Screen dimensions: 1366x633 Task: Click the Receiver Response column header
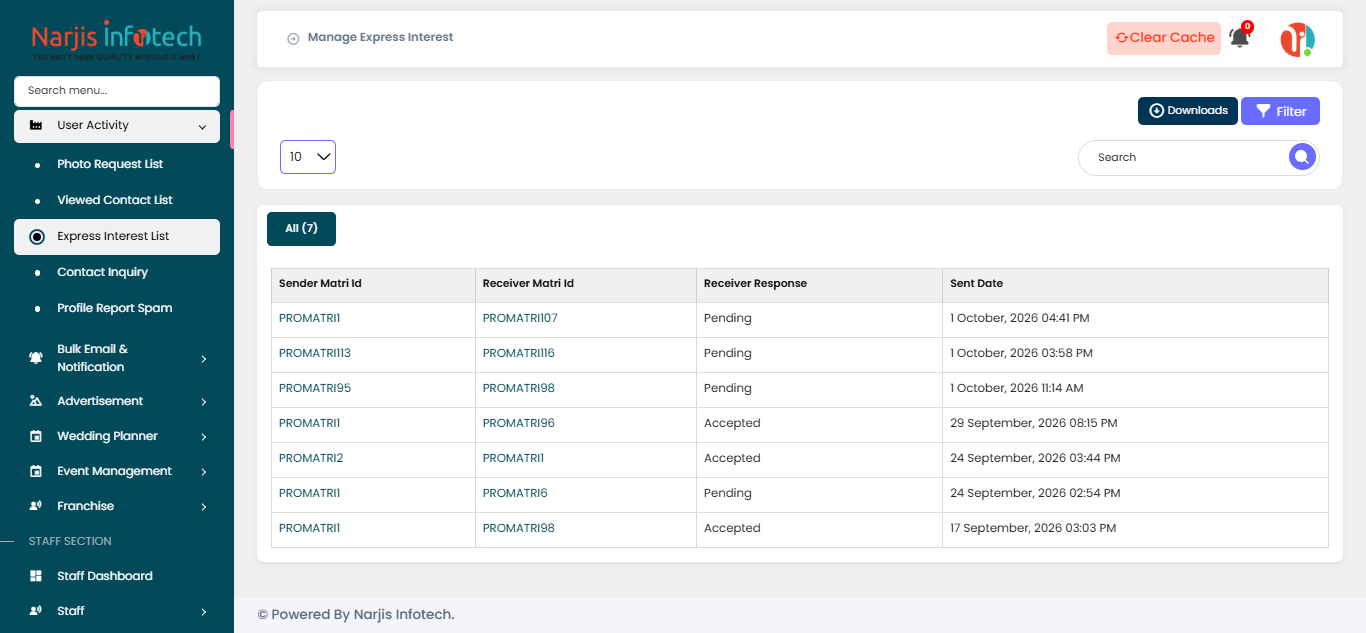[x=819, y=285]
